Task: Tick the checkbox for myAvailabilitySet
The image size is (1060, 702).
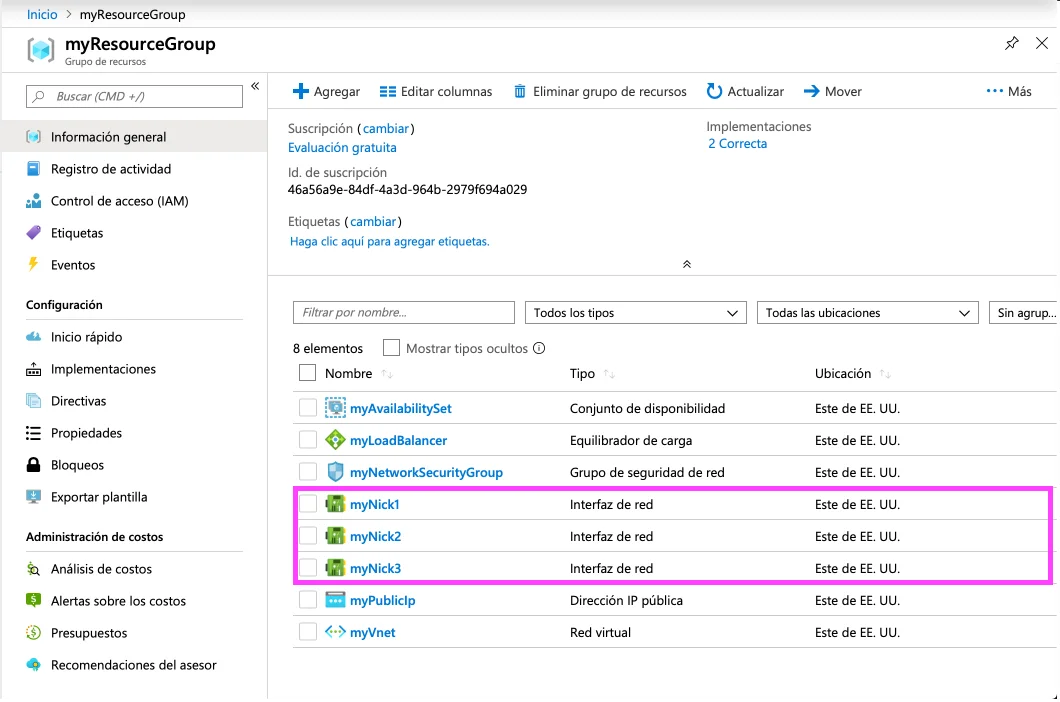Action: pyautogui.click(x=308, y=408)
